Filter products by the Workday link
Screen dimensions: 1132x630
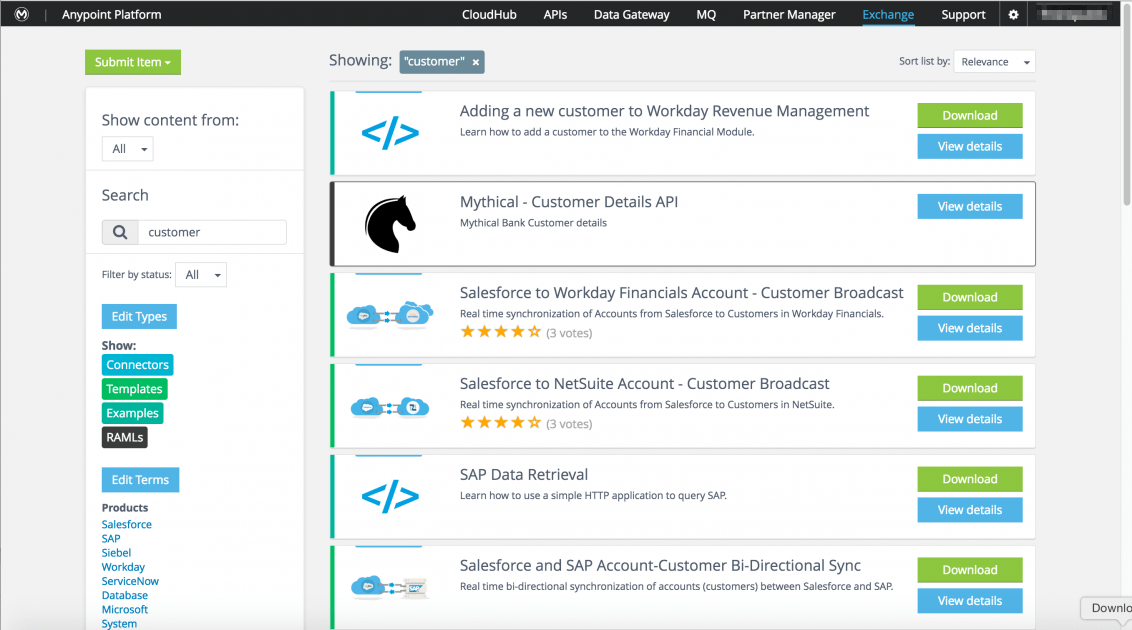122,566
